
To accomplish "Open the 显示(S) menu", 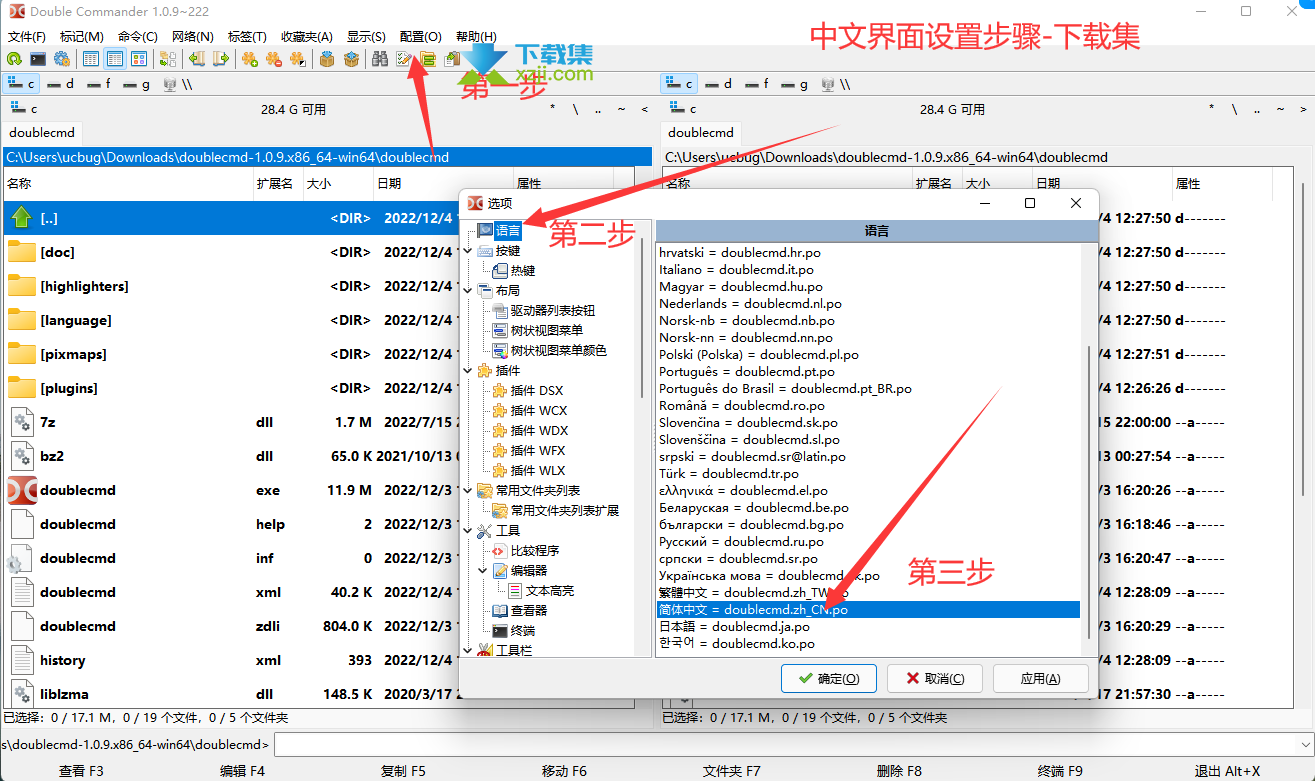I will [366, 36].
